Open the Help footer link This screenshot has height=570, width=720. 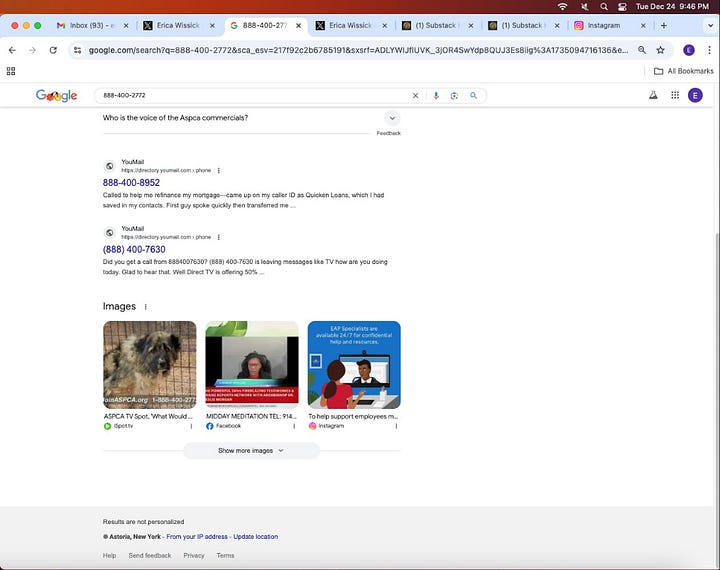pyautogui.click(x=109, y=555)
